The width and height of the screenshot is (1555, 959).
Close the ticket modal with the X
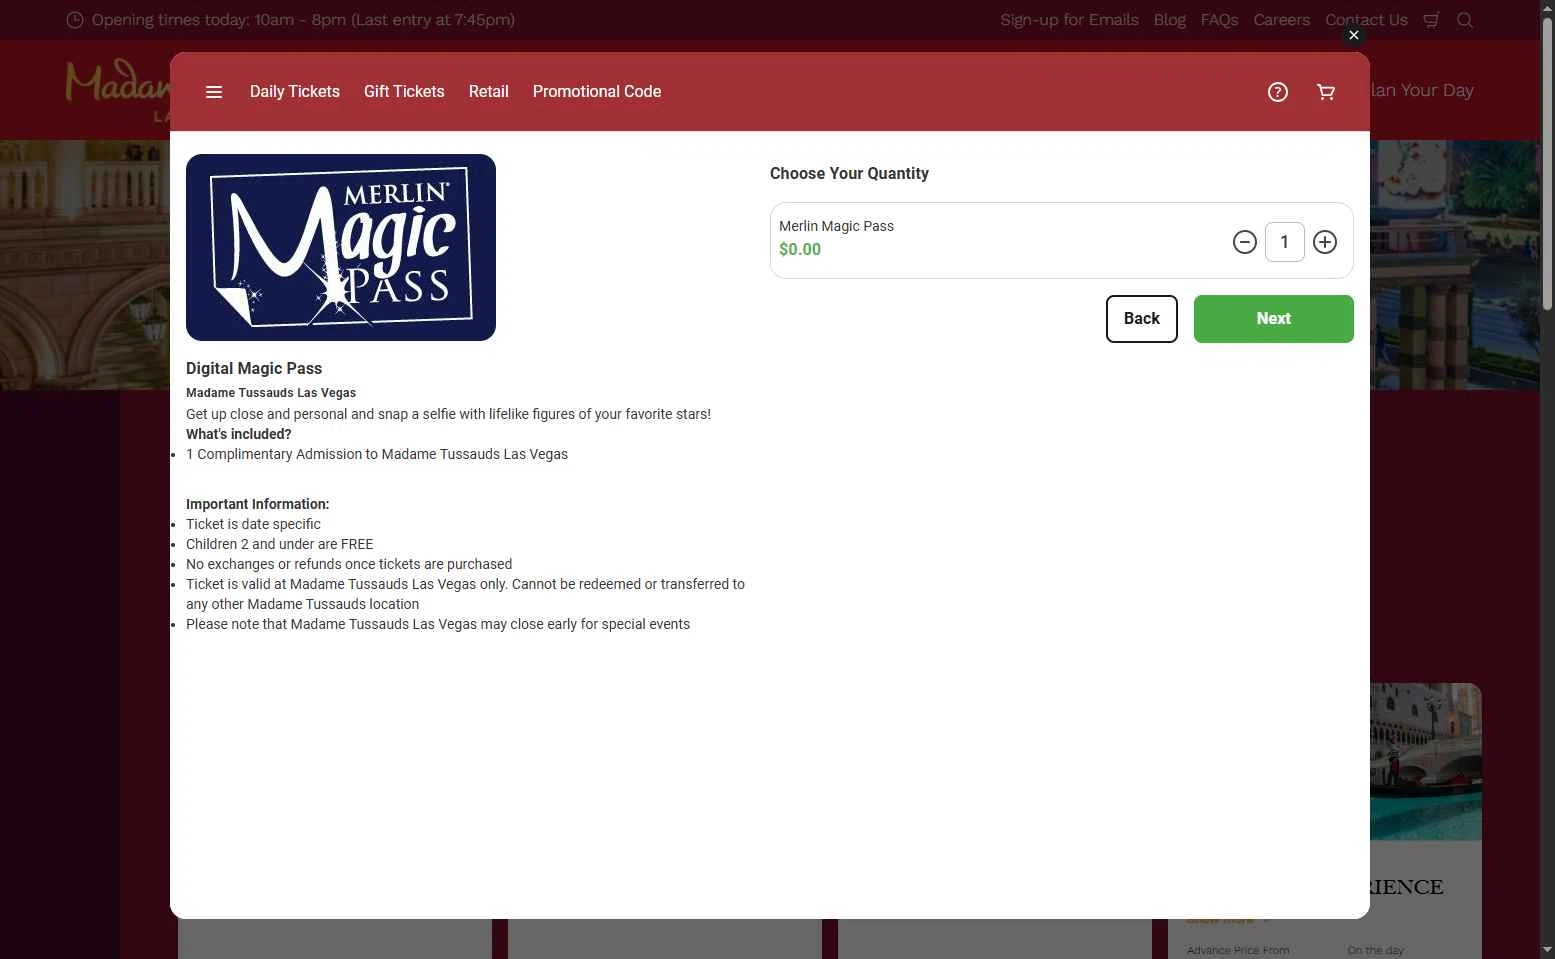coord(1353,35)
